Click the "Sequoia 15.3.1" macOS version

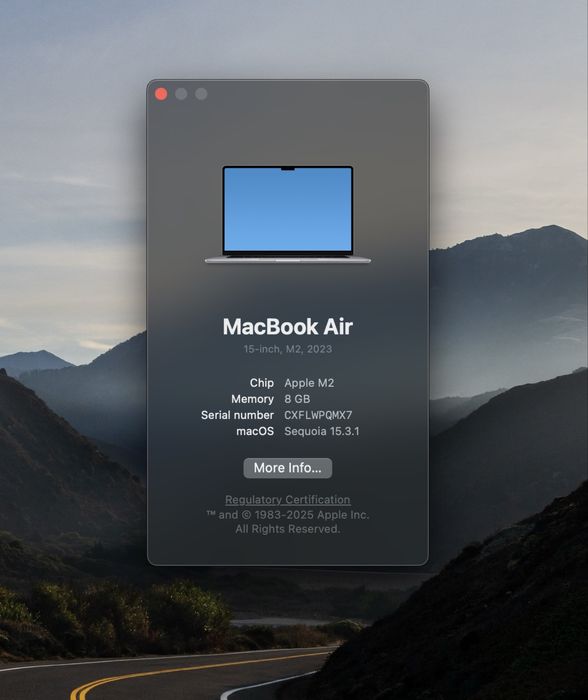click(x=321, y=431)
